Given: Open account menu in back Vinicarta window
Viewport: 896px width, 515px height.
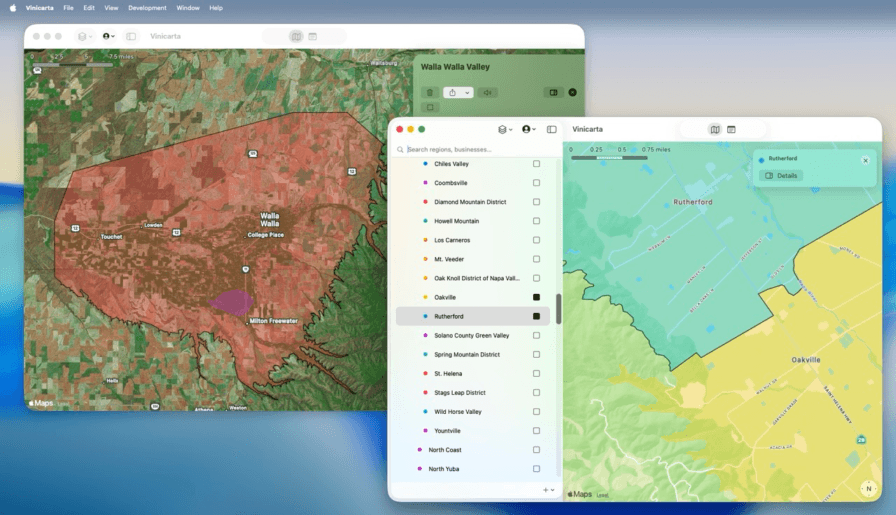Looking at the screenshot, I should (x=109, y=37).
